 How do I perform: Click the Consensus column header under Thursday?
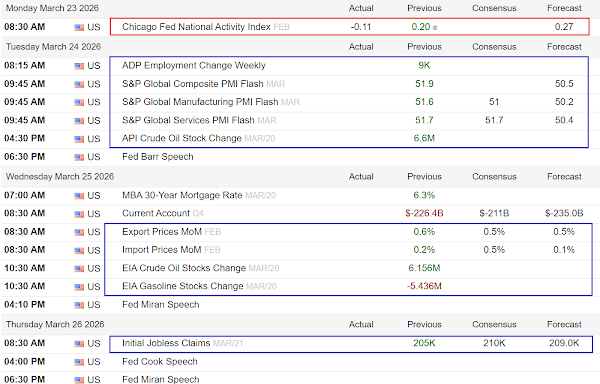click(x=494, y=324)
